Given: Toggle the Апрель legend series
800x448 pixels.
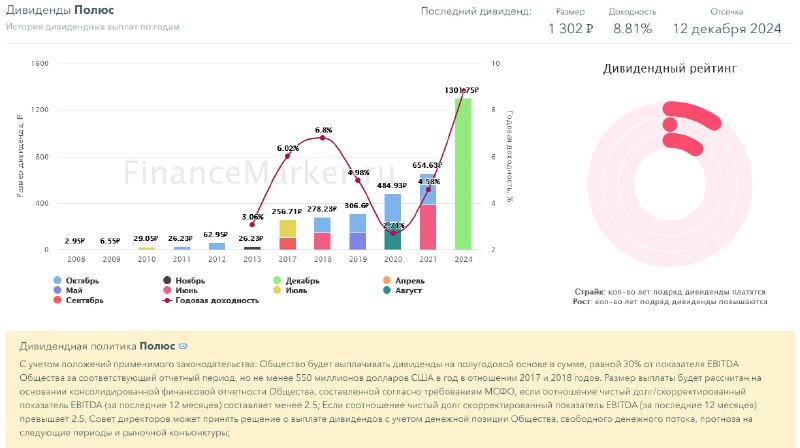Looking at the screenshot, I should [x=404, y=281].
